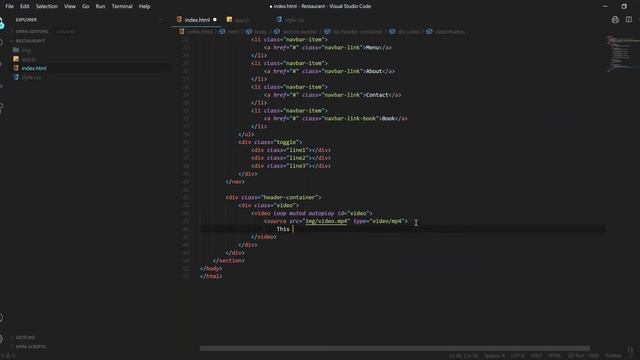Image resolution: width=640 pixels, height=360 pixels.
Task: Click the HTML icon beside index.html in Explorer
Action: (16, 68)
